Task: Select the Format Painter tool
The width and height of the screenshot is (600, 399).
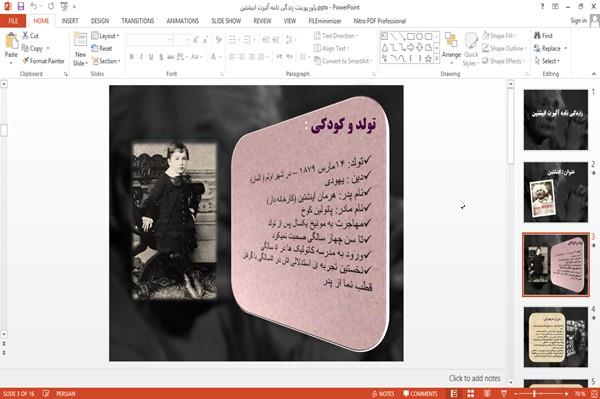Action: (43, 61)
